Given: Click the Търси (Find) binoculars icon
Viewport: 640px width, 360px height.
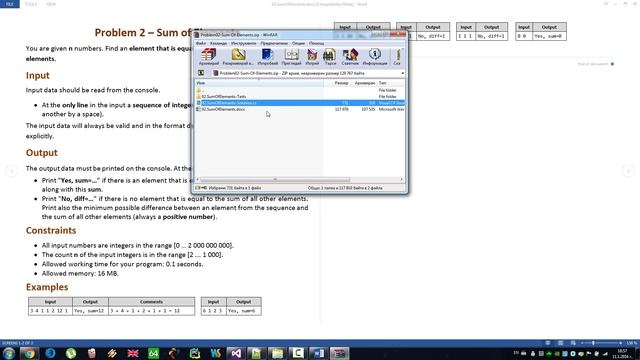Looking at the screenshot, I should (330, 57).
